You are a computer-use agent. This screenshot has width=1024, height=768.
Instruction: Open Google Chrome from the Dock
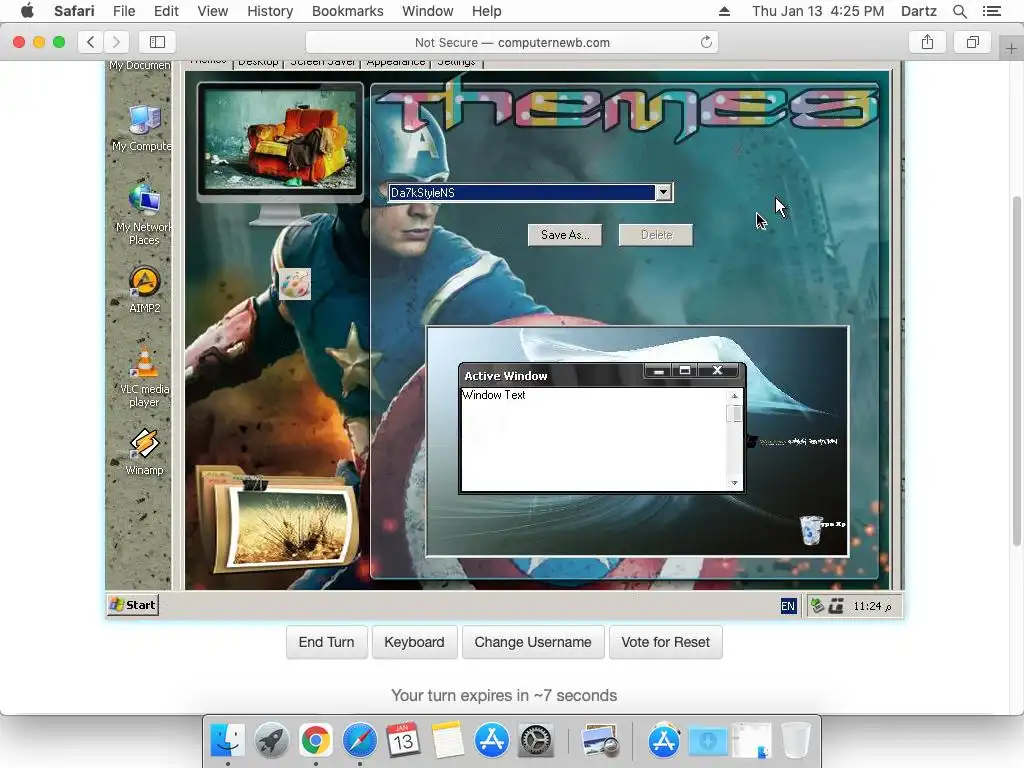pyautogui.click(x=315, y=740)
